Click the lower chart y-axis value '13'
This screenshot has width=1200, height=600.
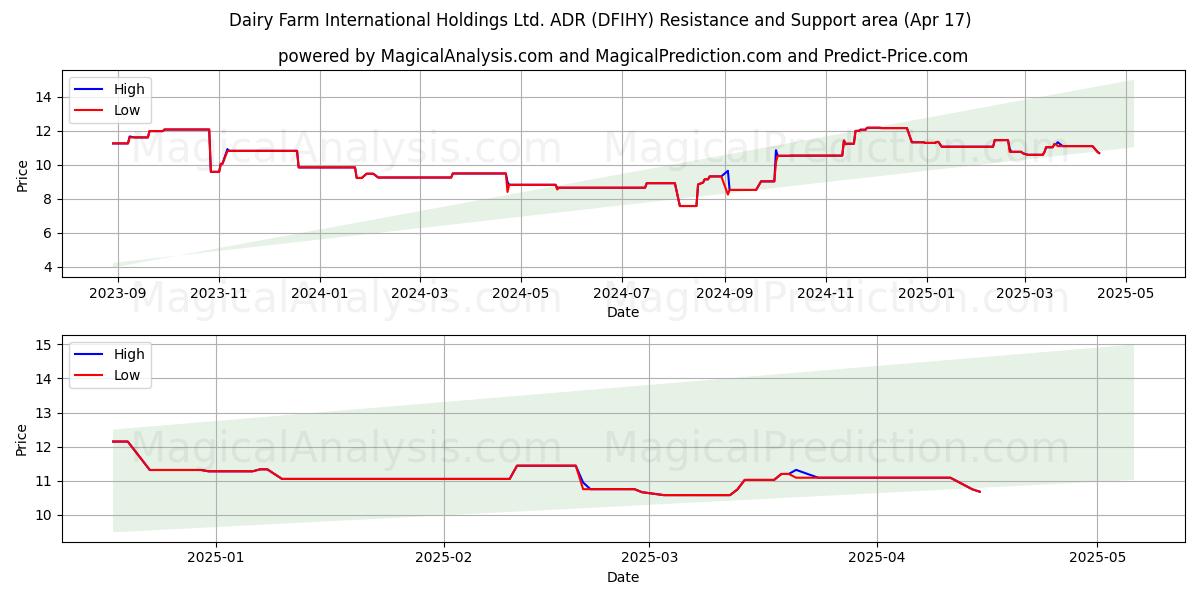44,413
